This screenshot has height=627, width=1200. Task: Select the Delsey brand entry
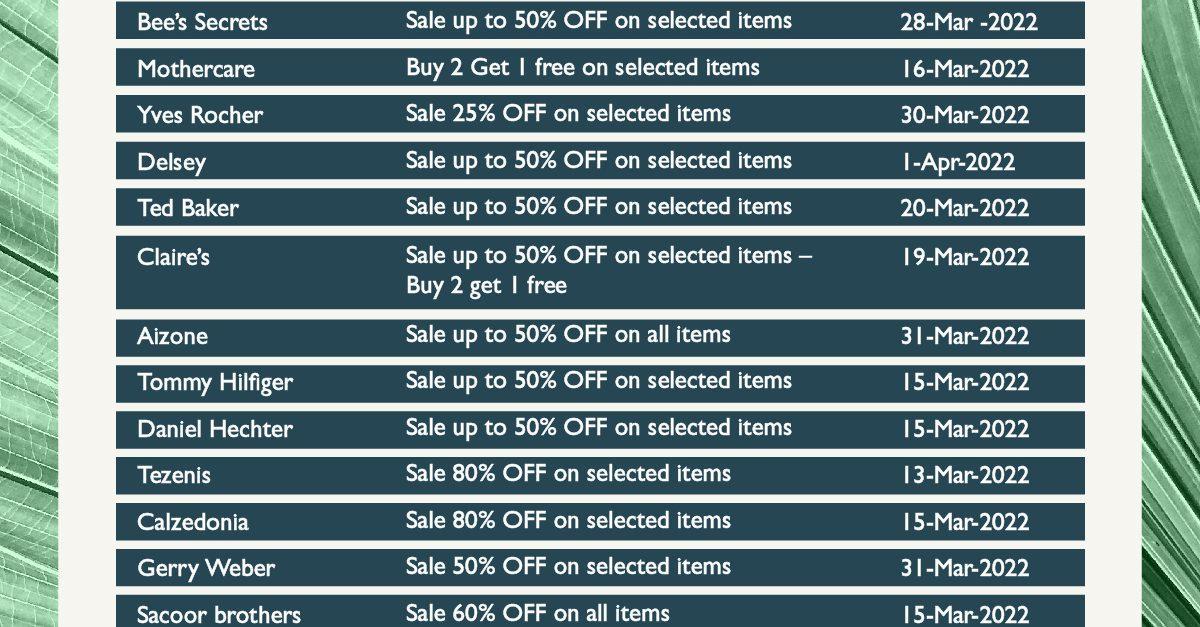pos(171,162)
